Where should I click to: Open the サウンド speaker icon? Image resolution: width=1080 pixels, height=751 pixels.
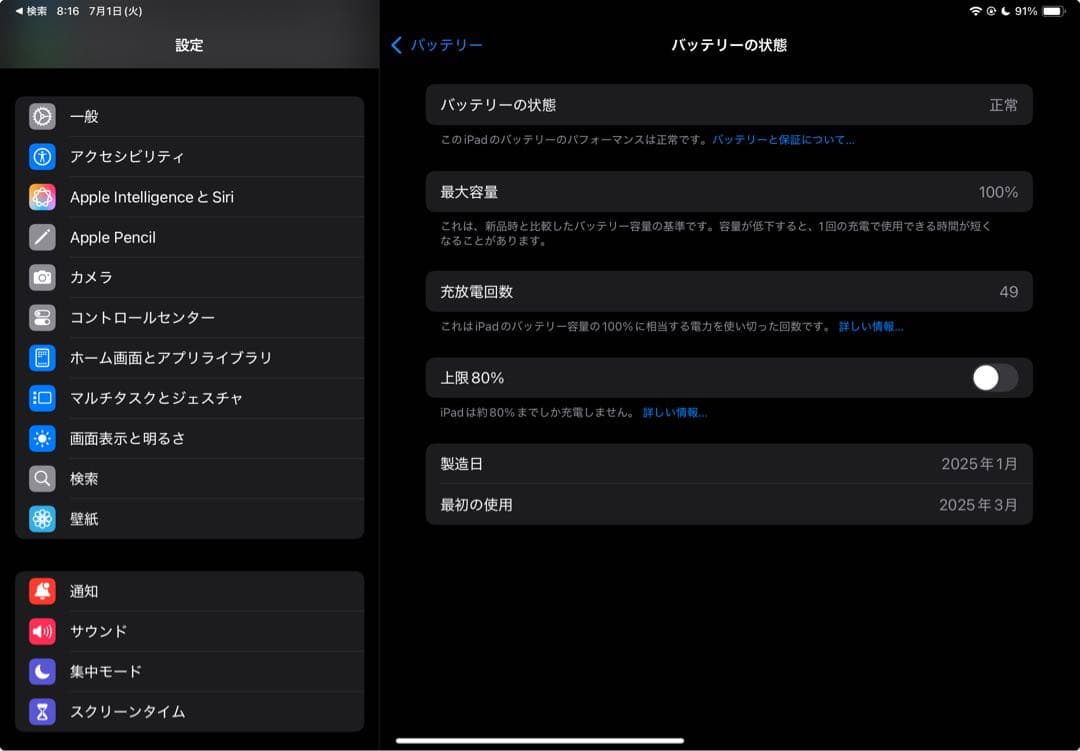coord(41,631)
